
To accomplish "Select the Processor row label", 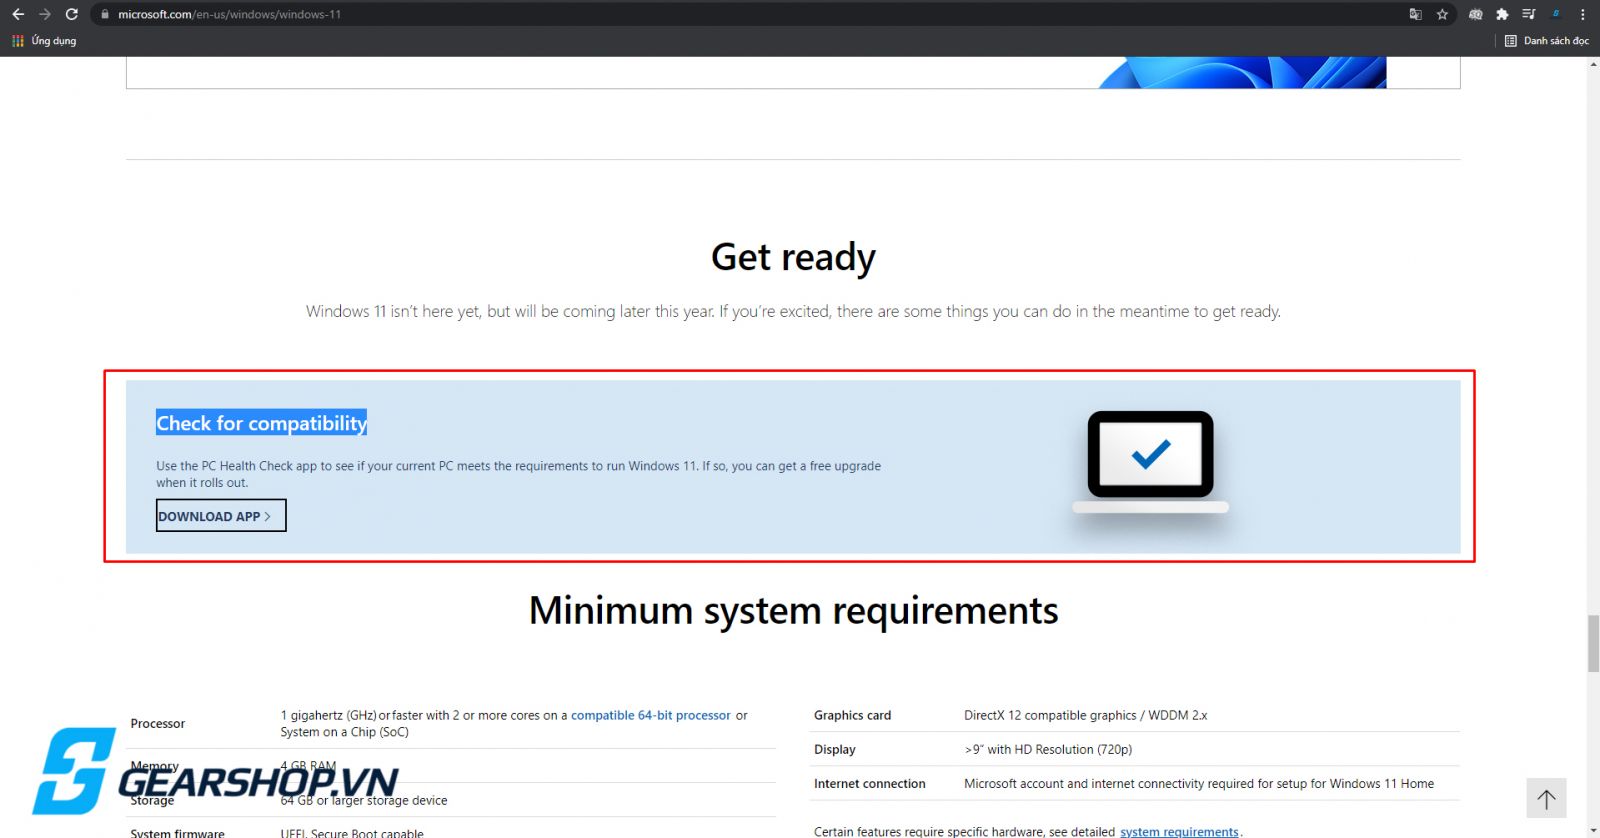I will (157, 724).
